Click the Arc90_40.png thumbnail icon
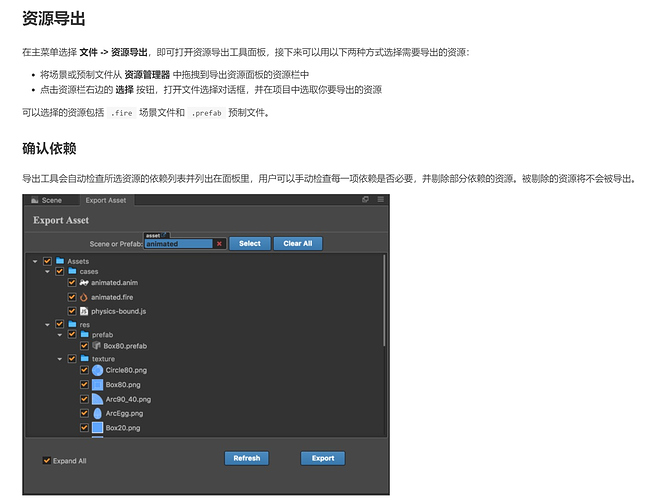This screenshot has height=500, width=655. click(x=97, y=399)
